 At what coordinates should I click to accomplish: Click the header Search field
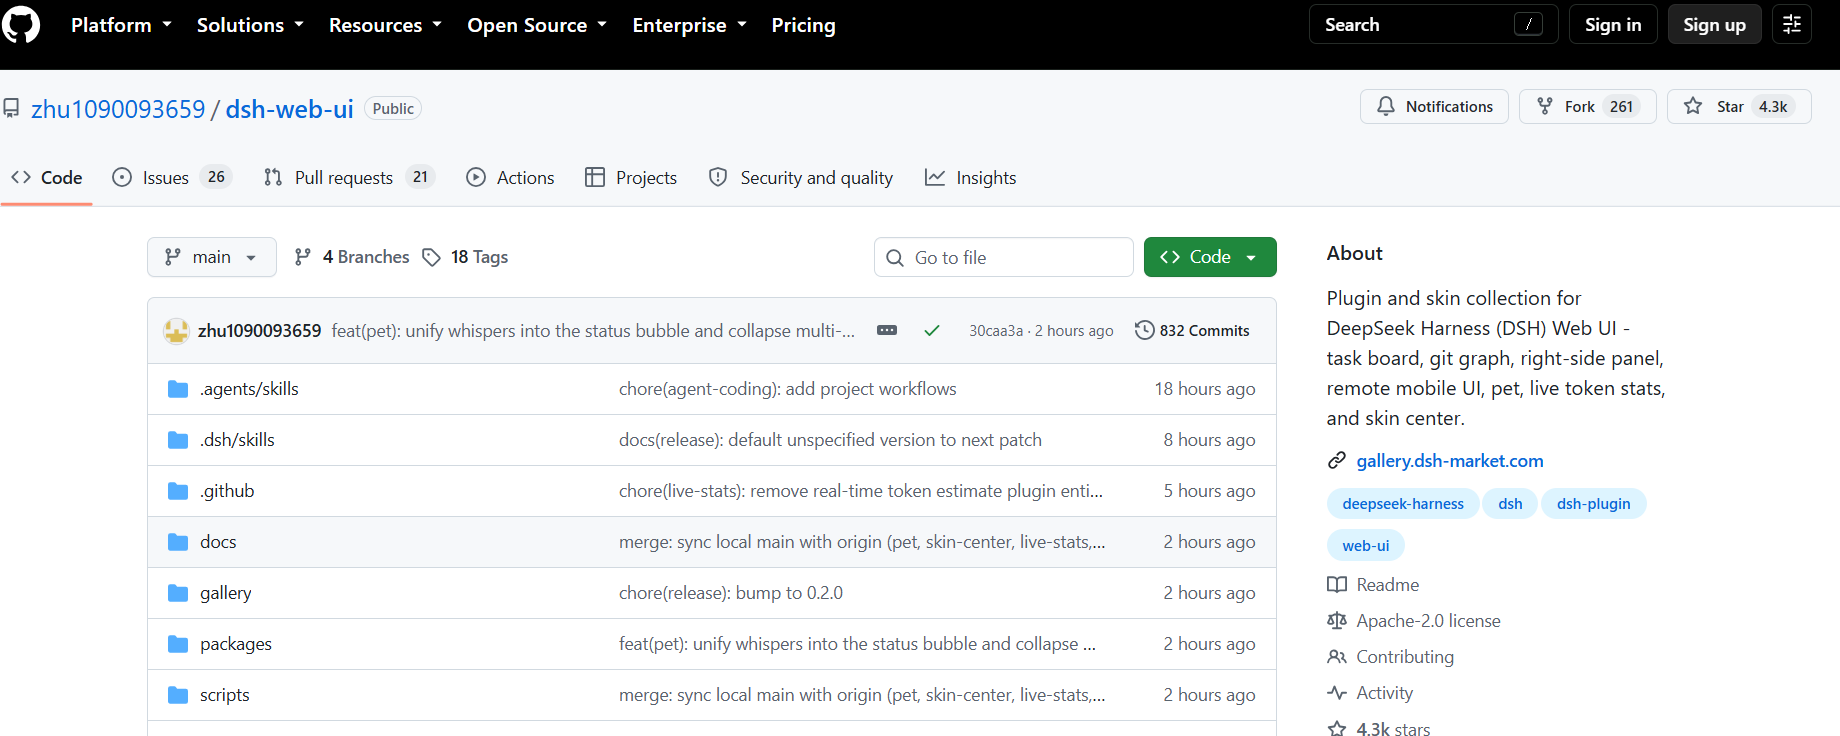tap(1433, 25)
